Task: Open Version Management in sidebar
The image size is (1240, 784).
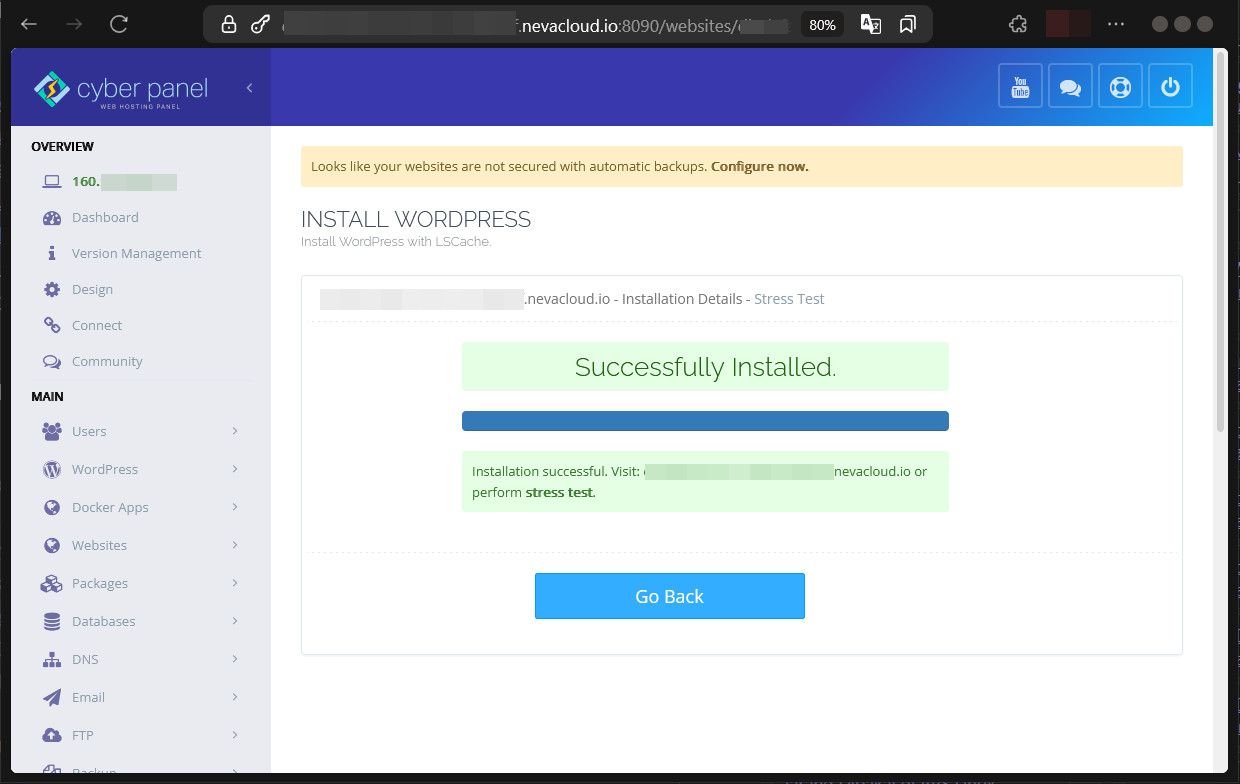Action: (136, 254)
